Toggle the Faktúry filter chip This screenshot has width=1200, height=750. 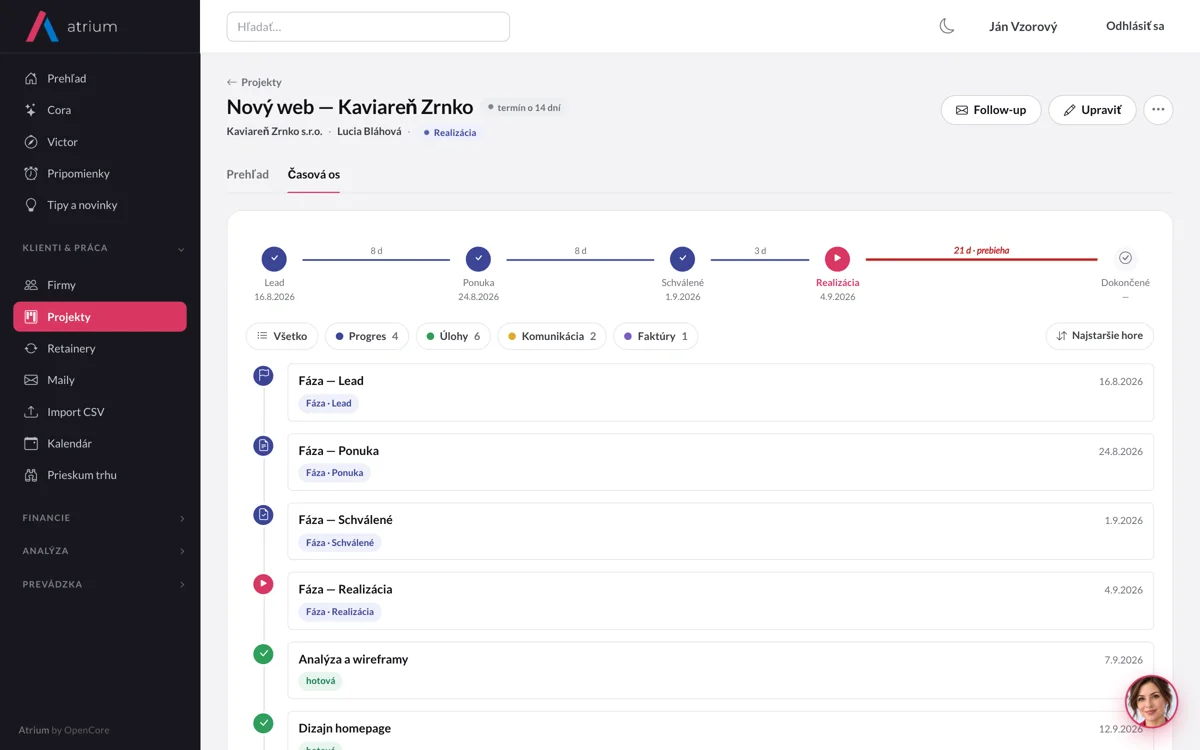(656, 336)
